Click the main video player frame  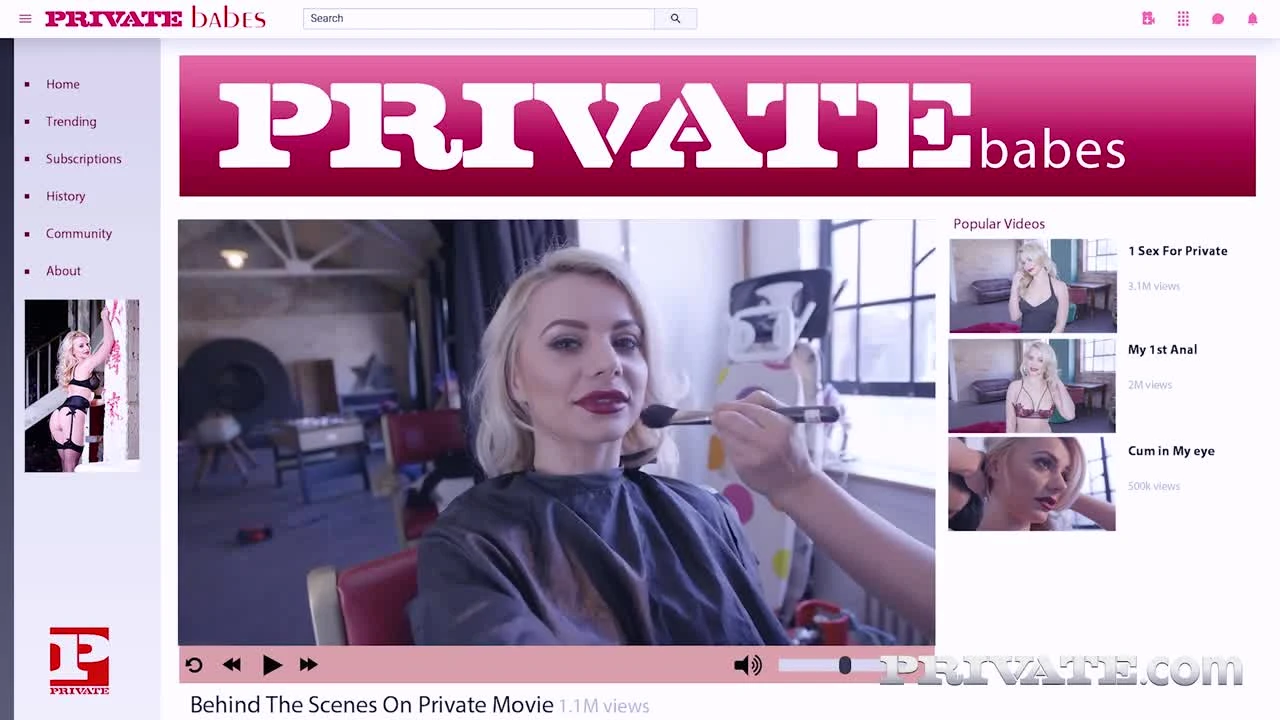pos(556,432)
